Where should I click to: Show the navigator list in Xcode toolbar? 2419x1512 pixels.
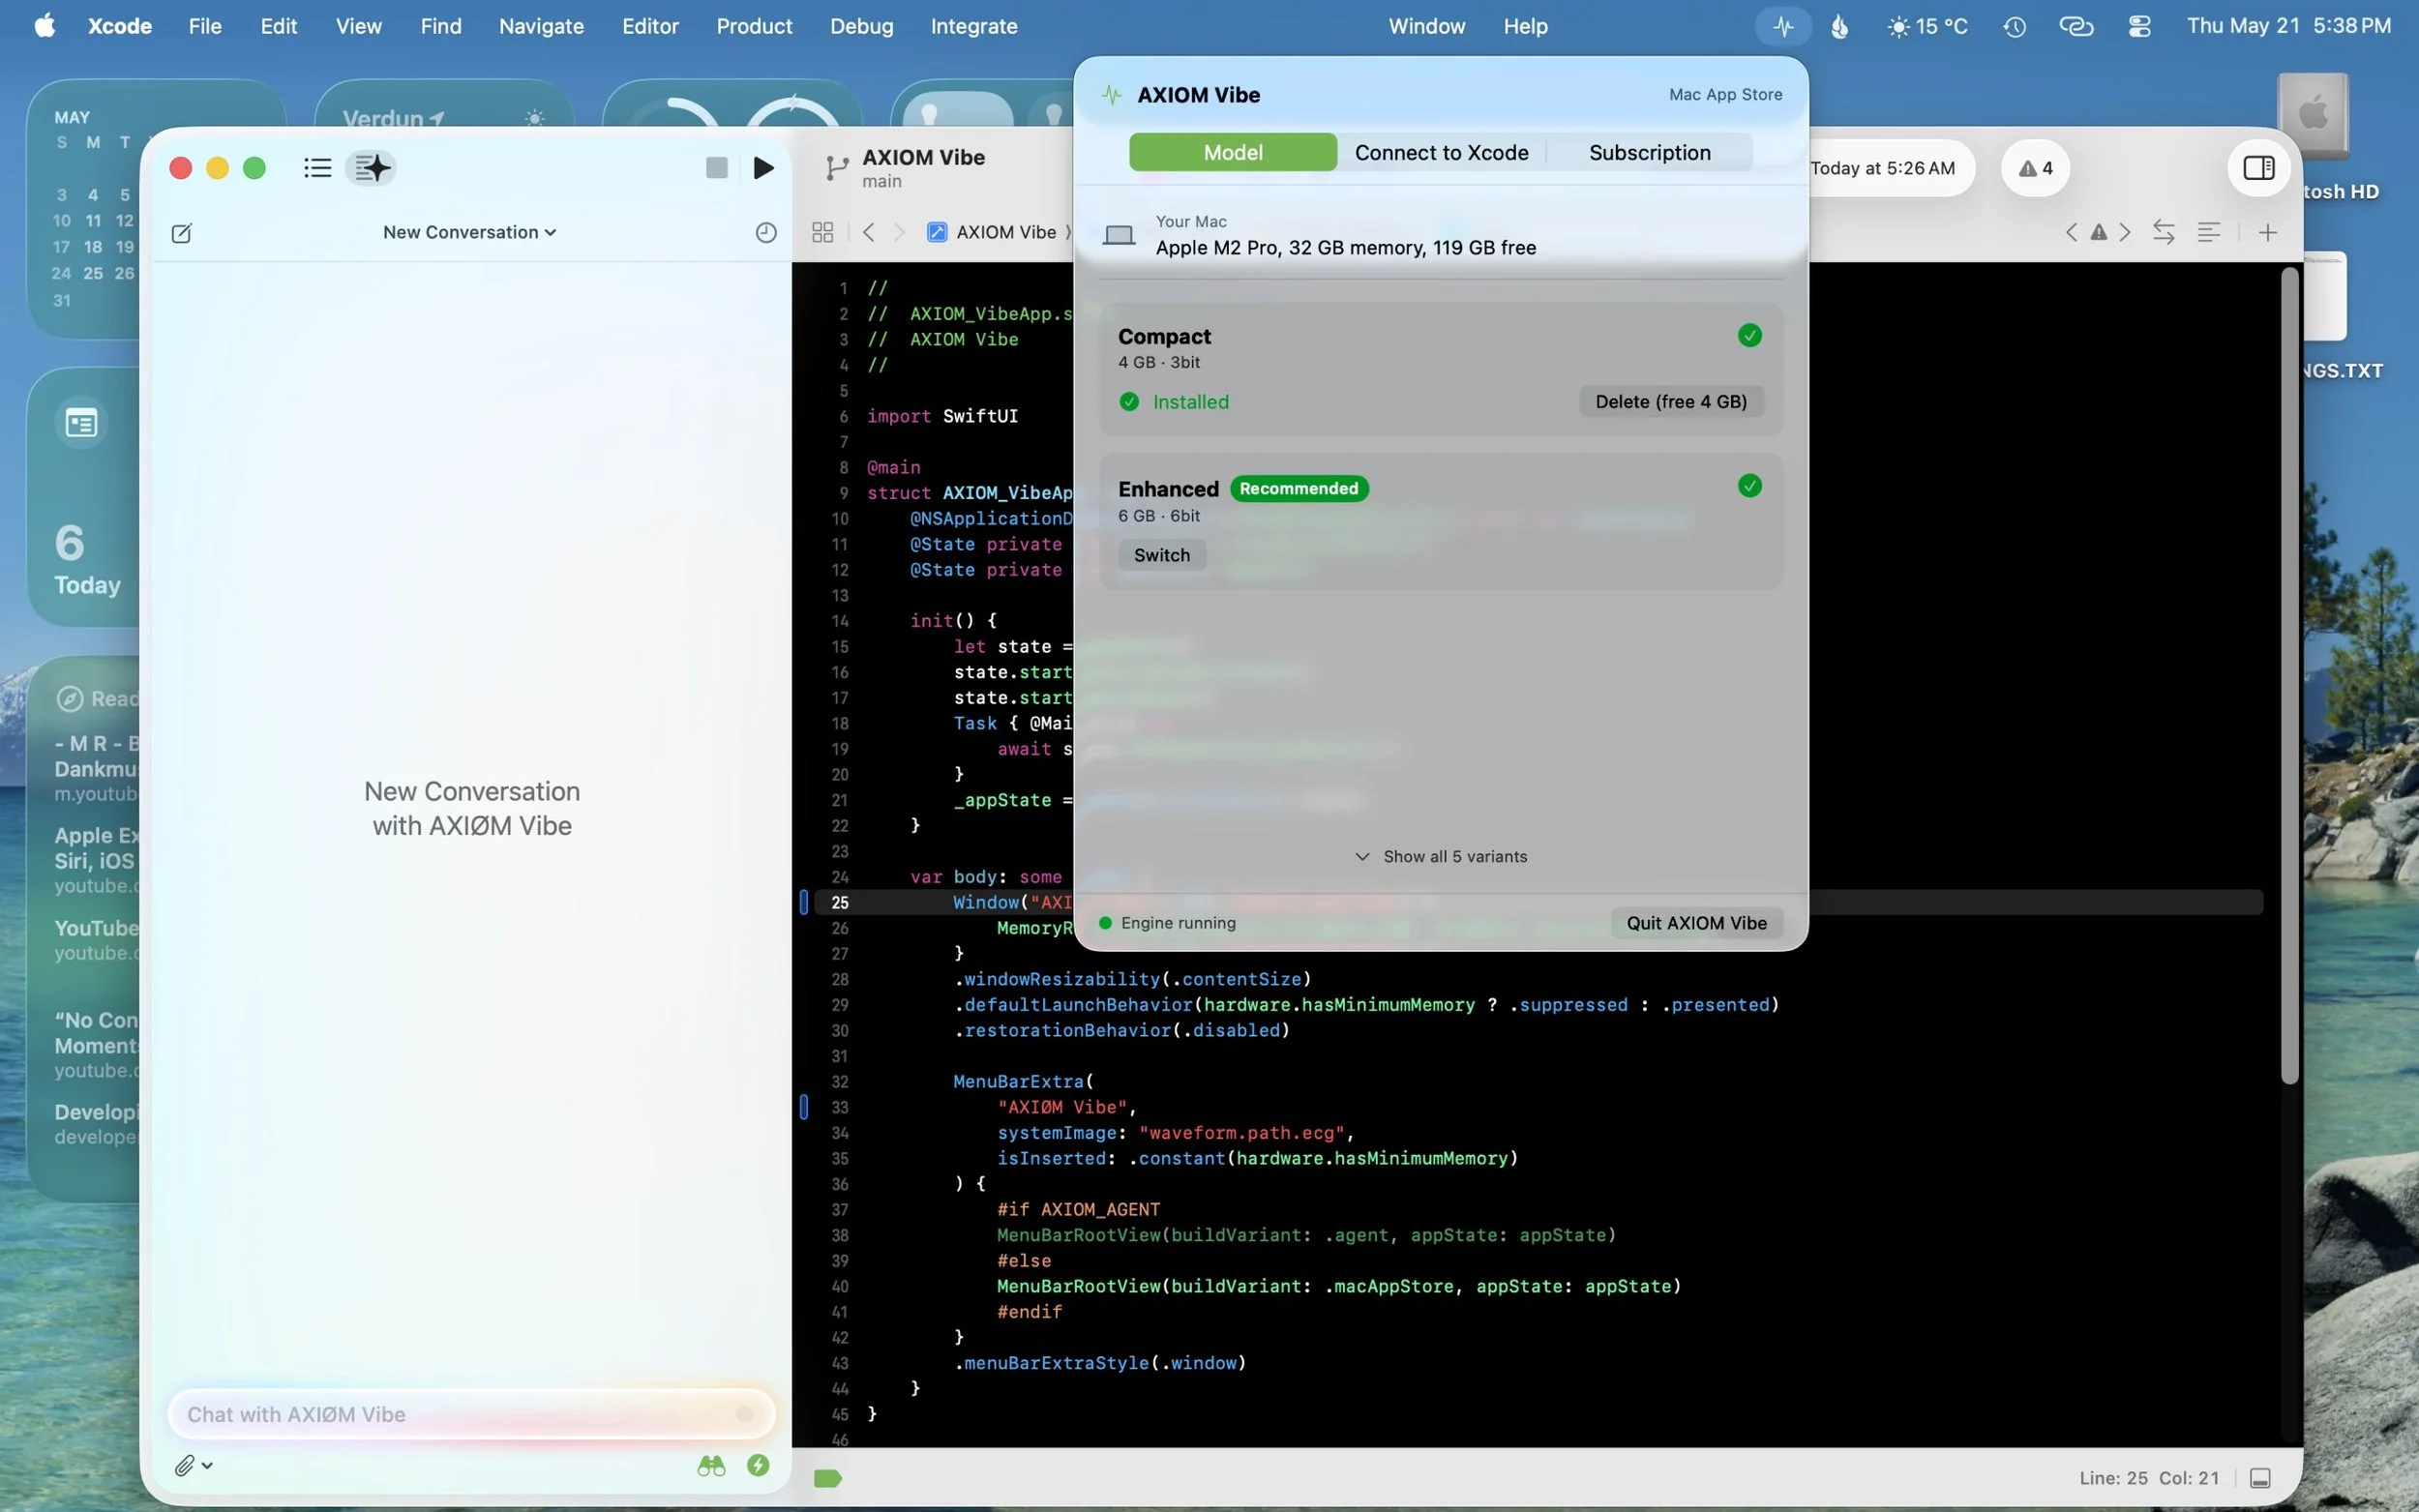pyautogui.click(x=317, y=168)
